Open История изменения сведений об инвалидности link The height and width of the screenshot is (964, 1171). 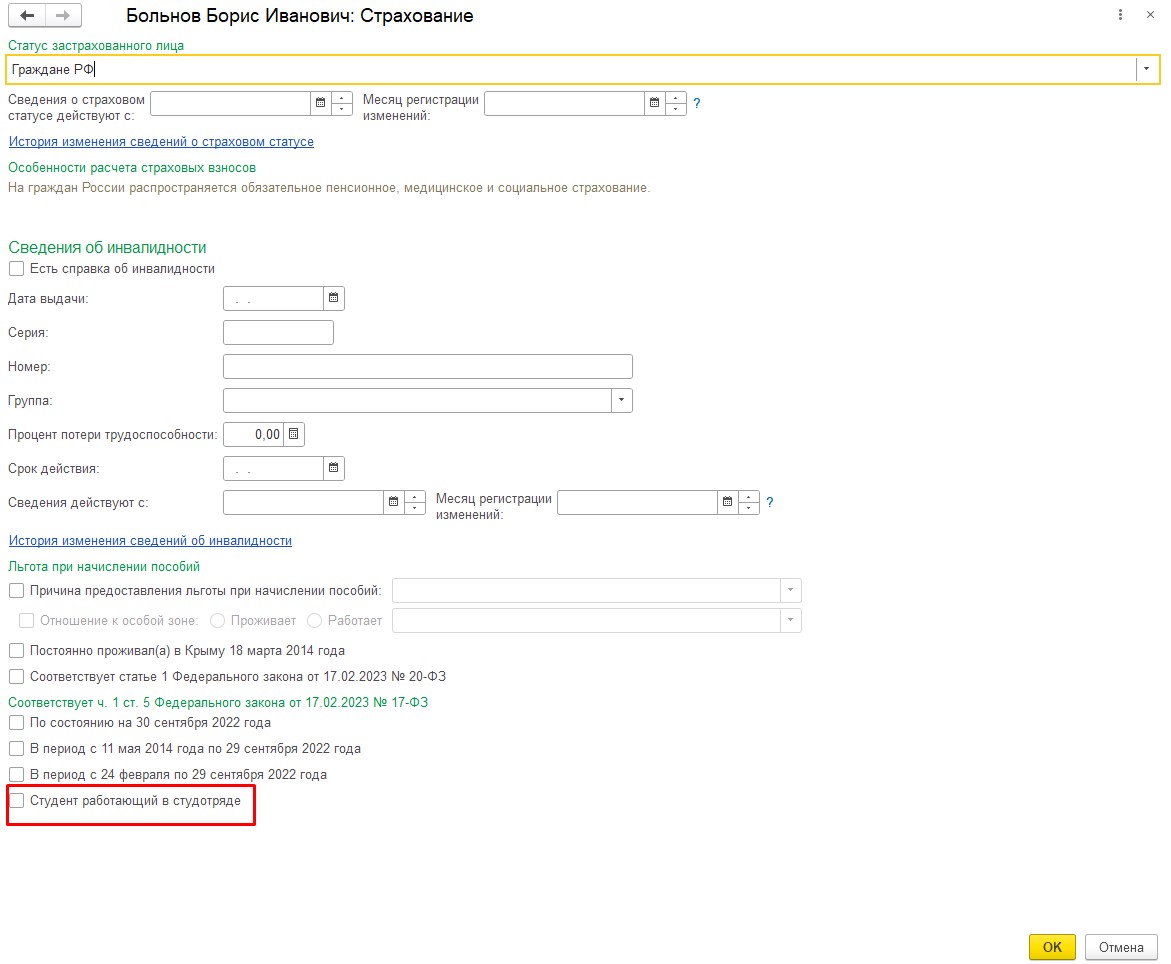click(x=150, y=541)
